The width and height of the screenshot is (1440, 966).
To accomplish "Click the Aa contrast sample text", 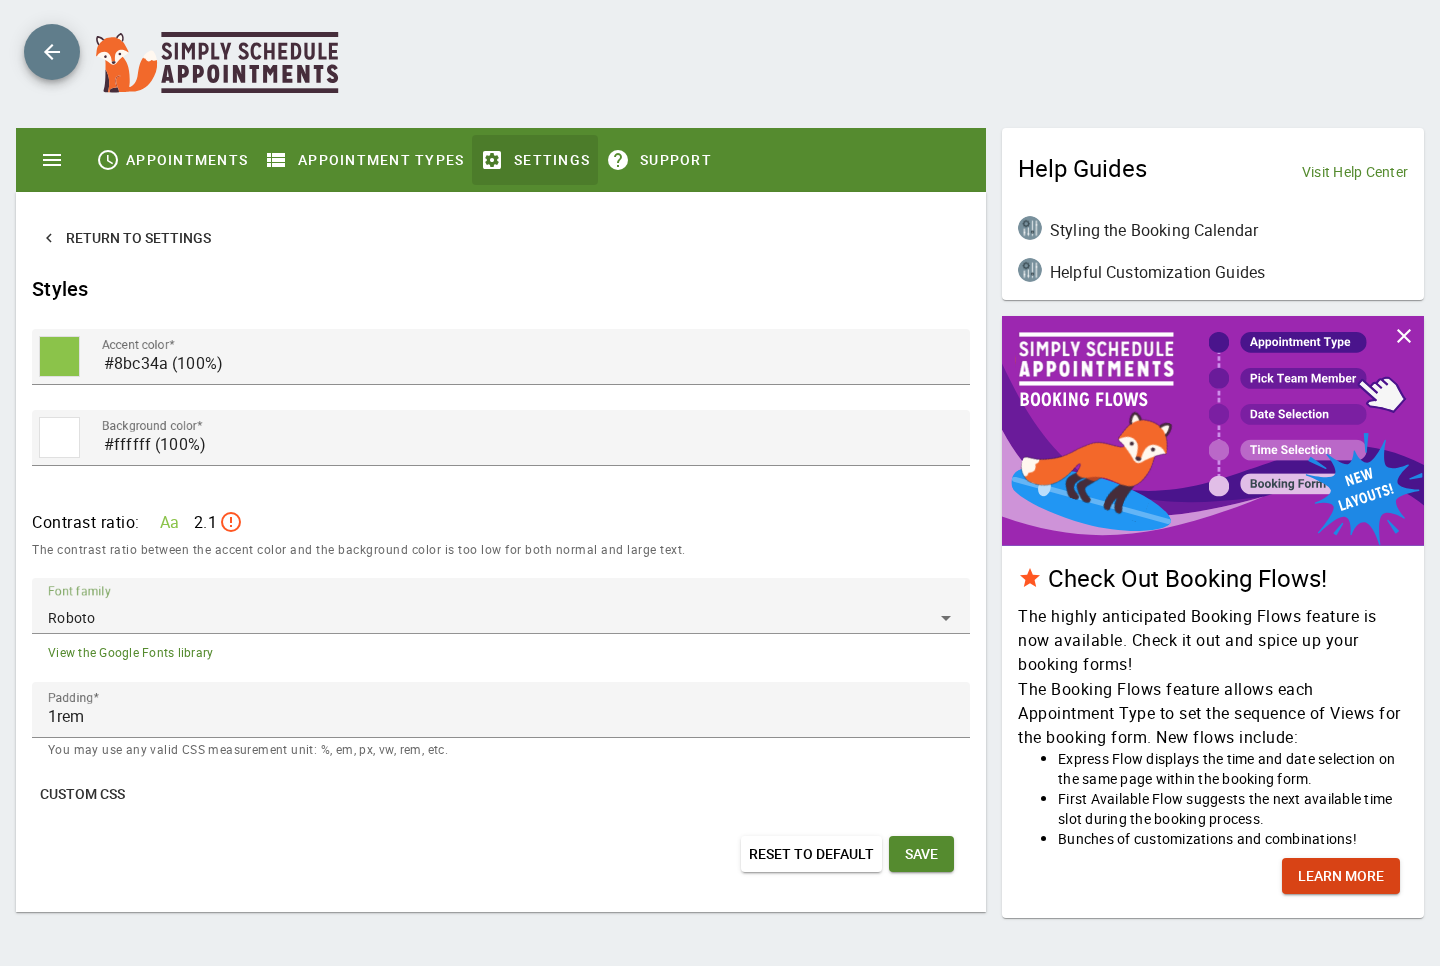I will pos(169,522).
